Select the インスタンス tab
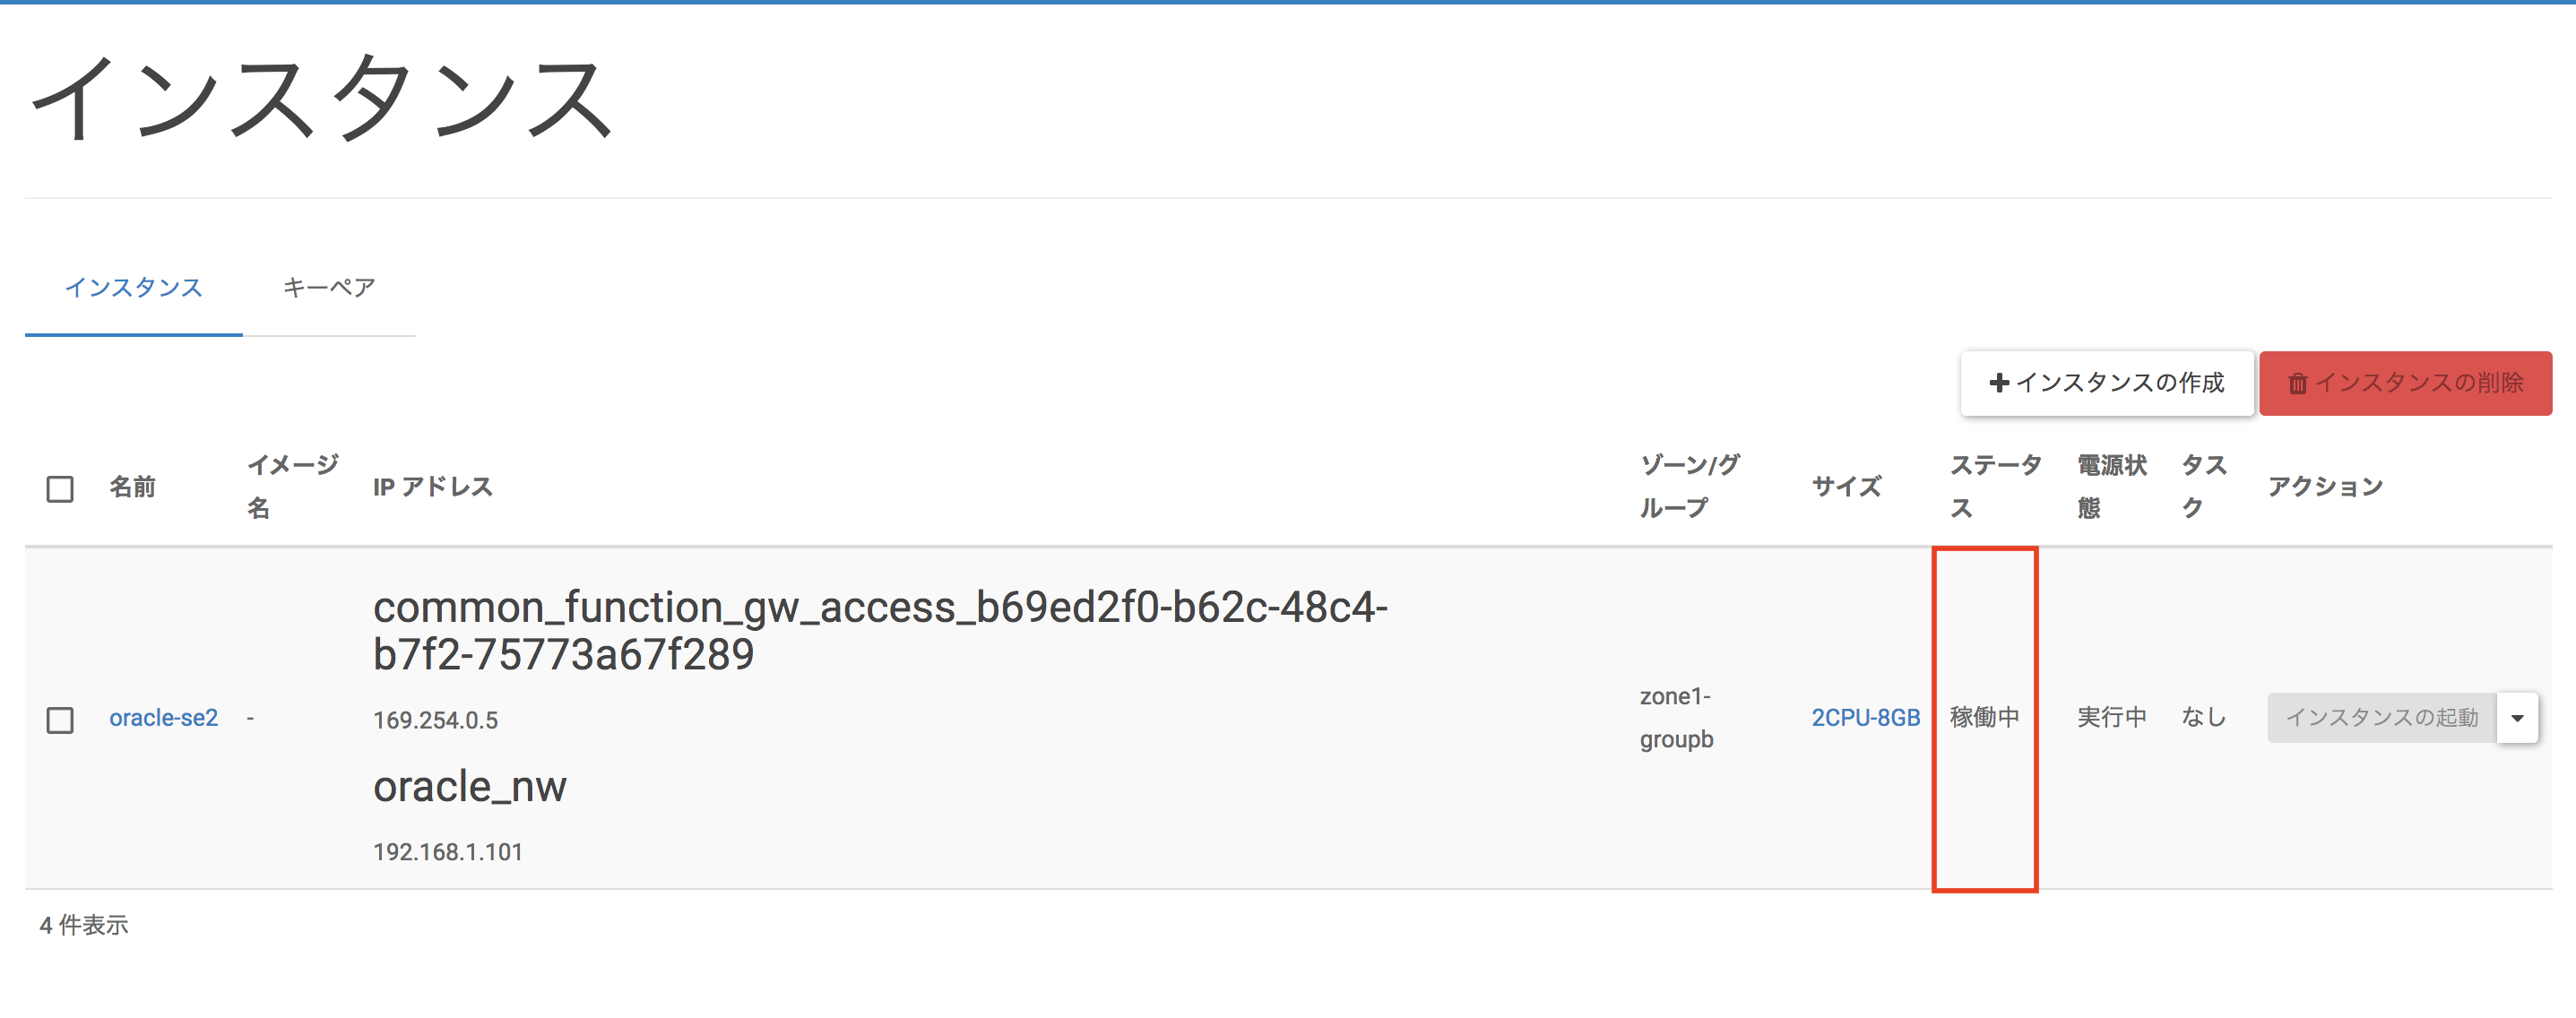This screenshot has width=2576, height=1018. coord(134,288)
